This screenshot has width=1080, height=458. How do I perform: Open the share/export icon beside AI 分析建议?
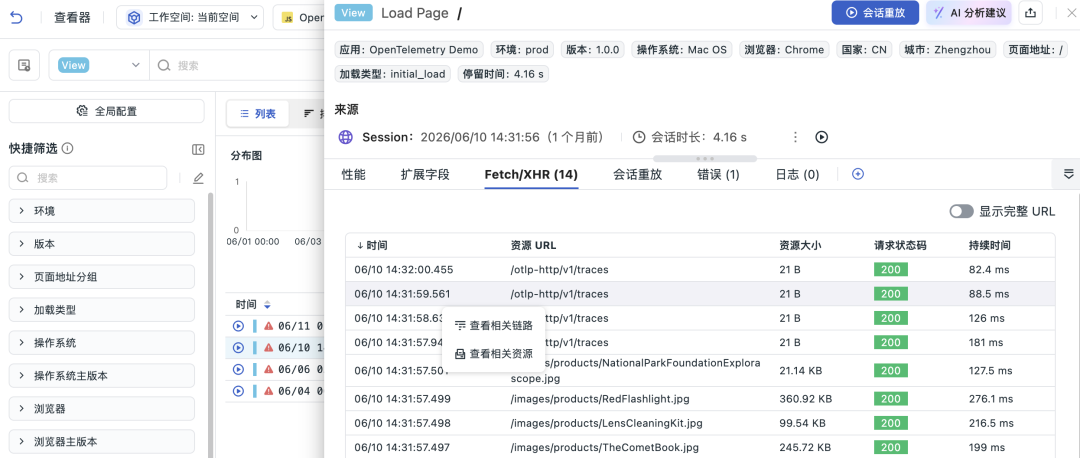click(x=1030, y=12)
